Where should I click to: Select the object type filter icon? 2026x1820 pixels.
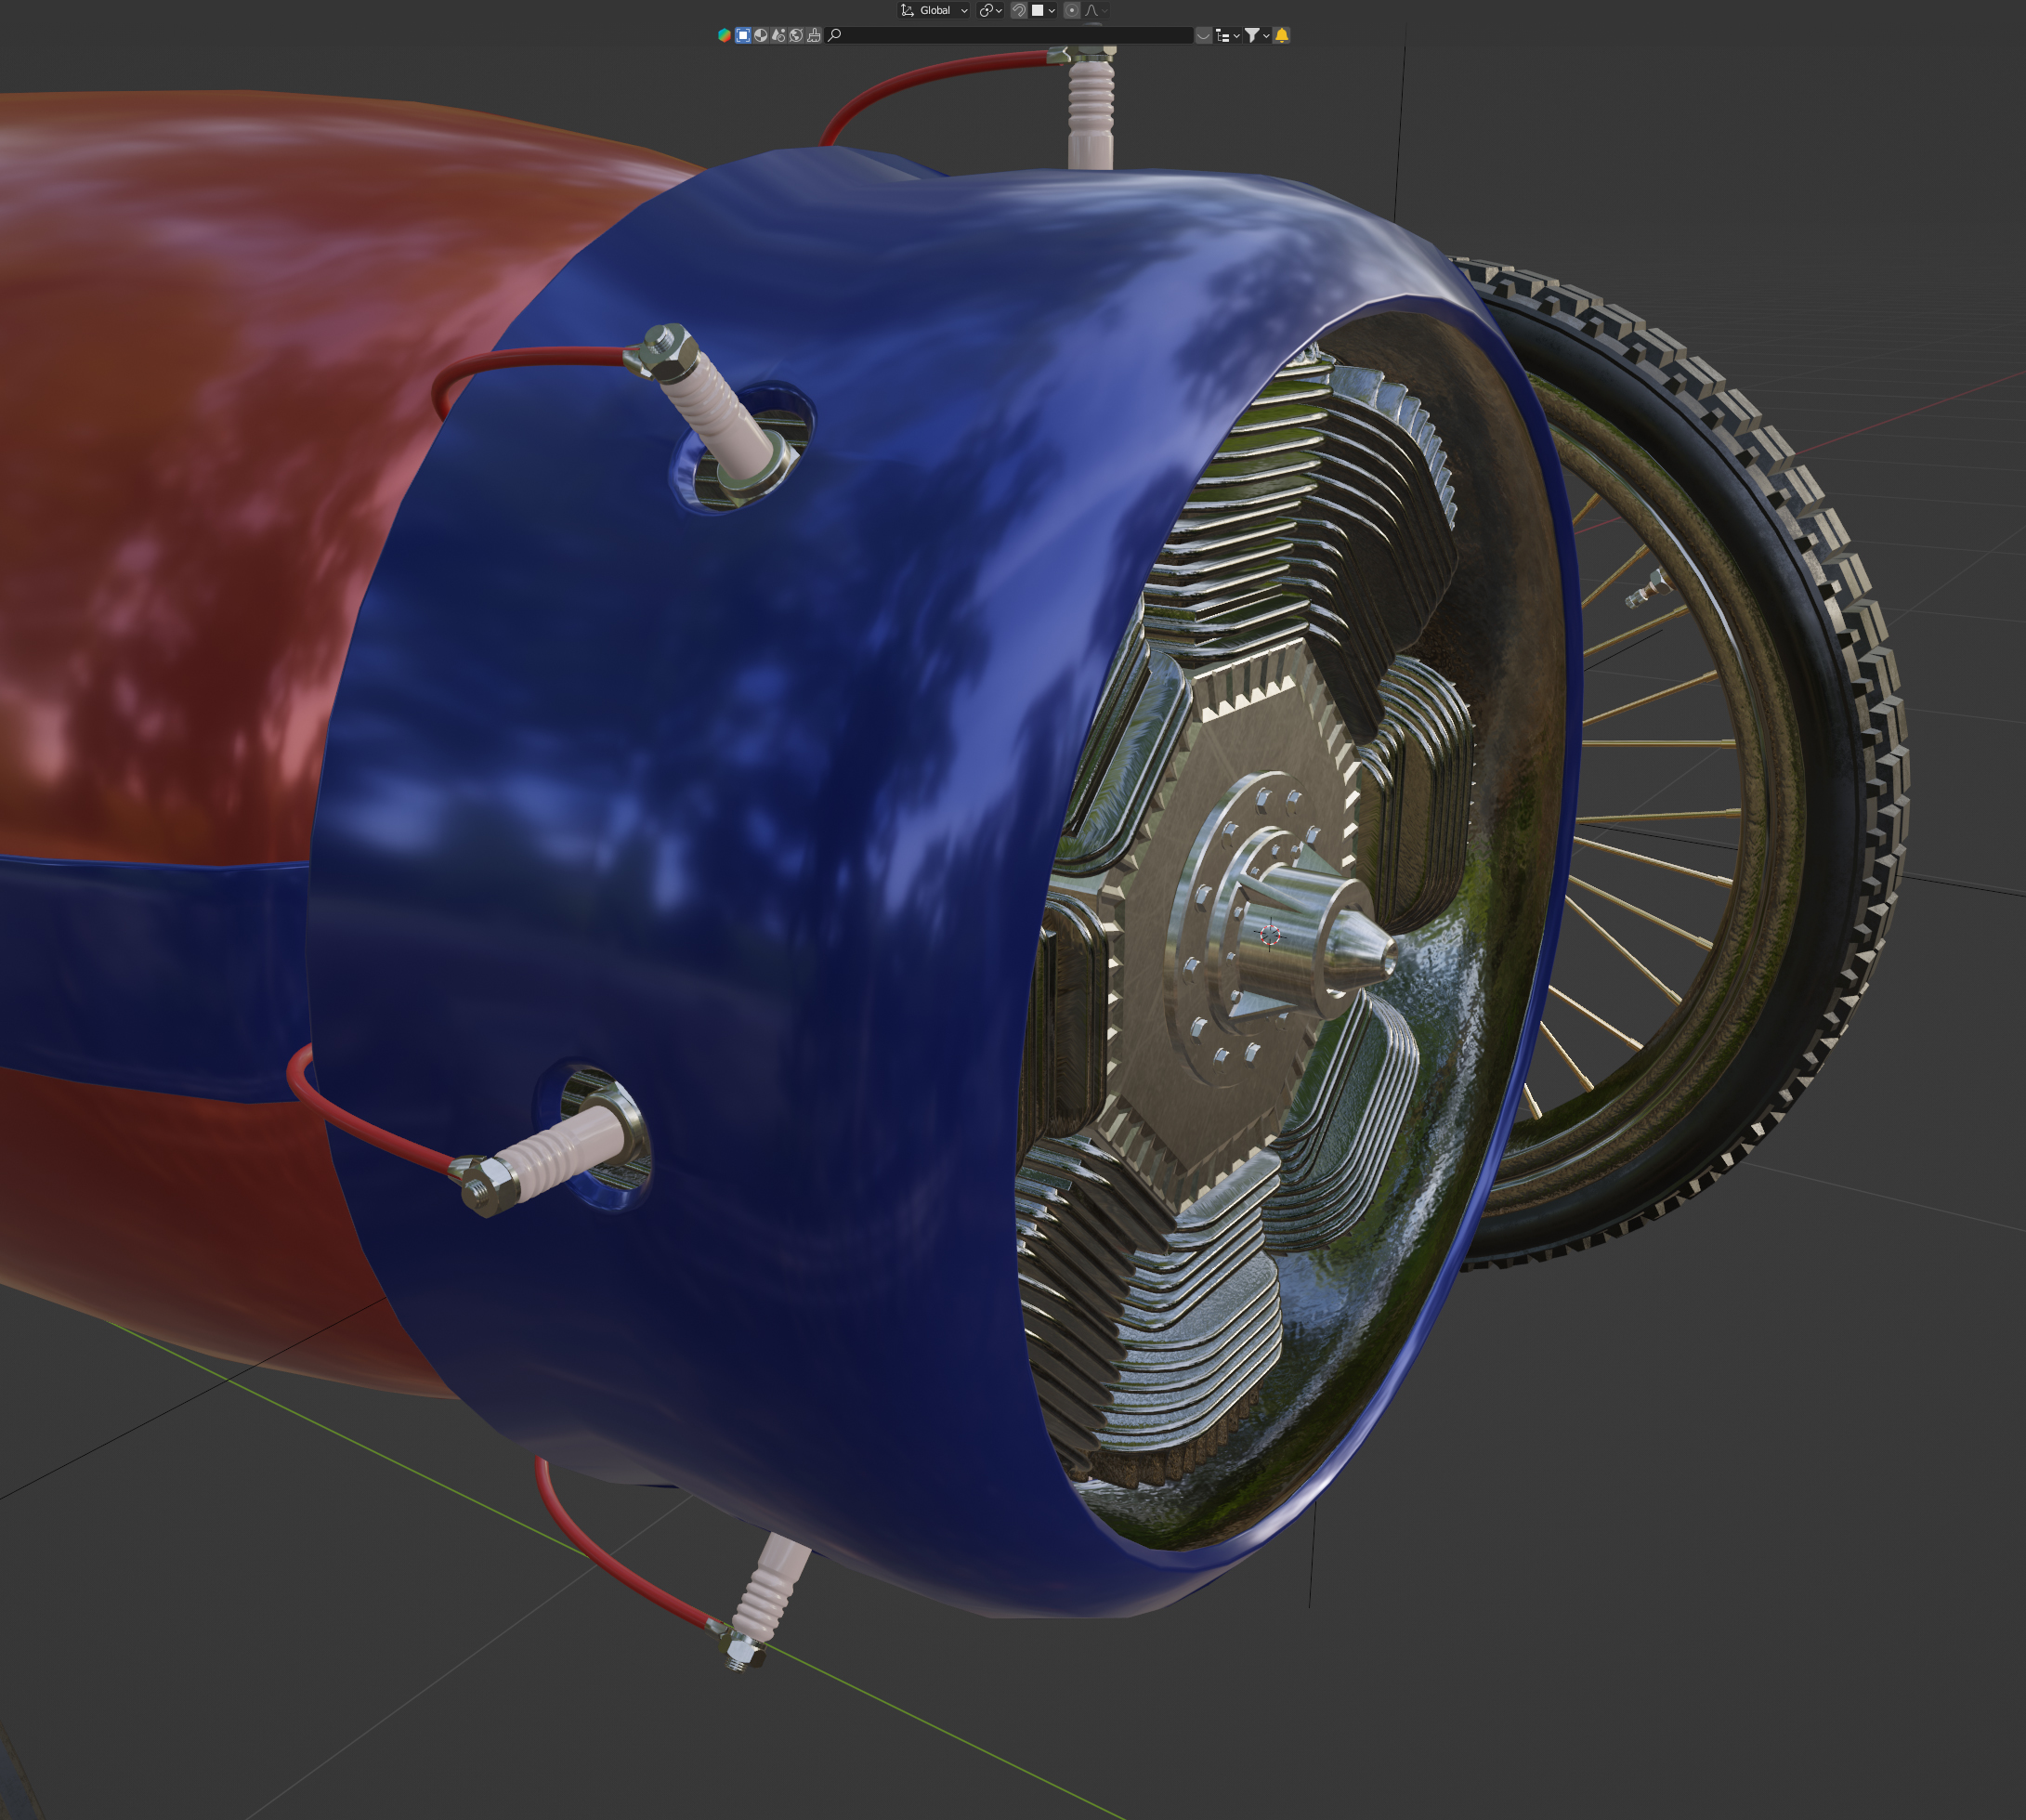point(743,35)
